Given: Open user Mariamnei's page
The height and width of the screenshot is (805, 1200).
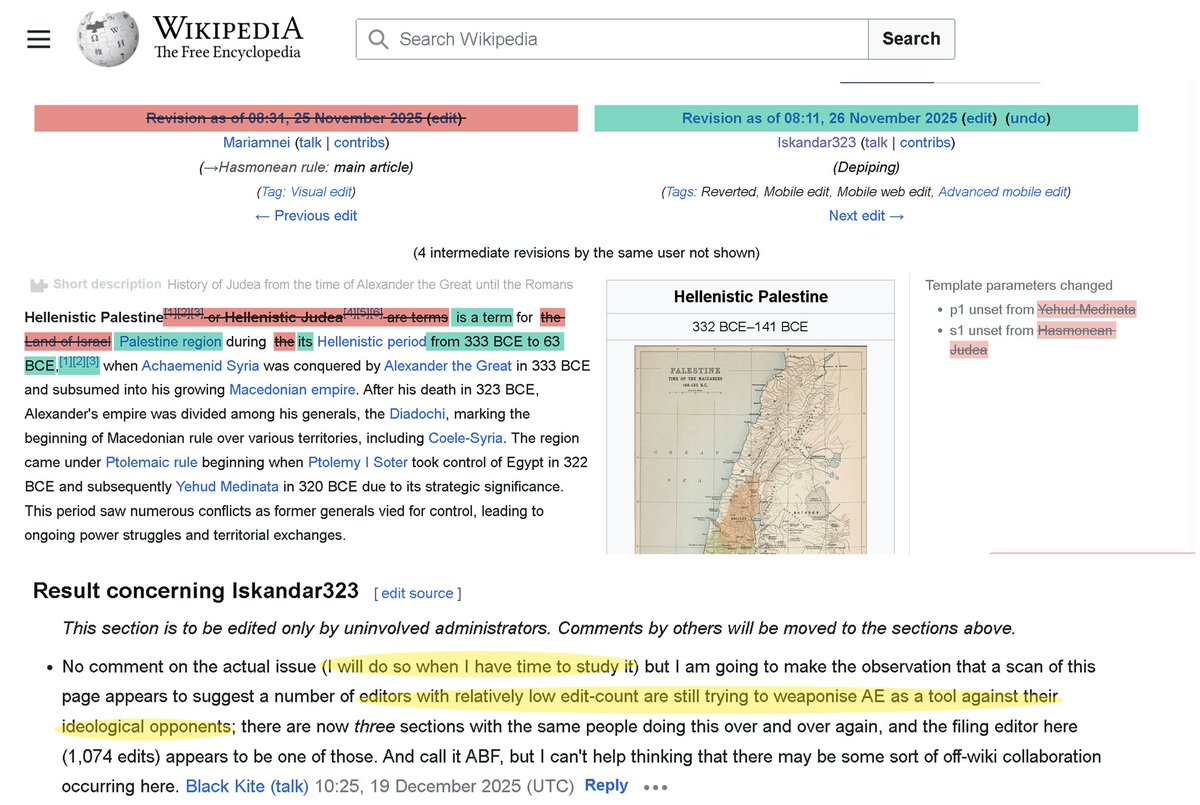Looking at the screenshot, I should [x=256, y=143].
